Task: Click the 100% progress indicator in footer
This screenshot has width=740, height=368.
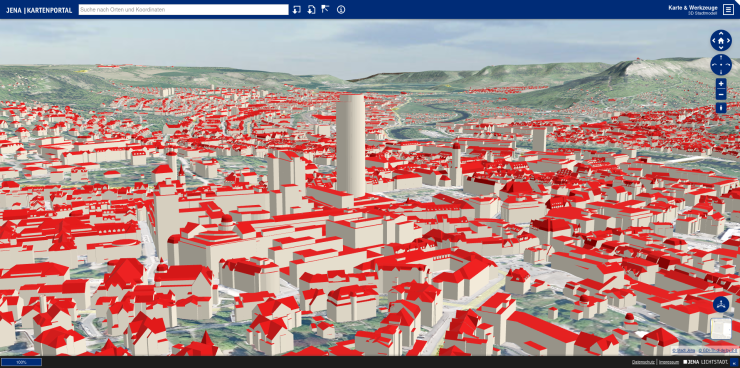Action: [x=21, y=362]
